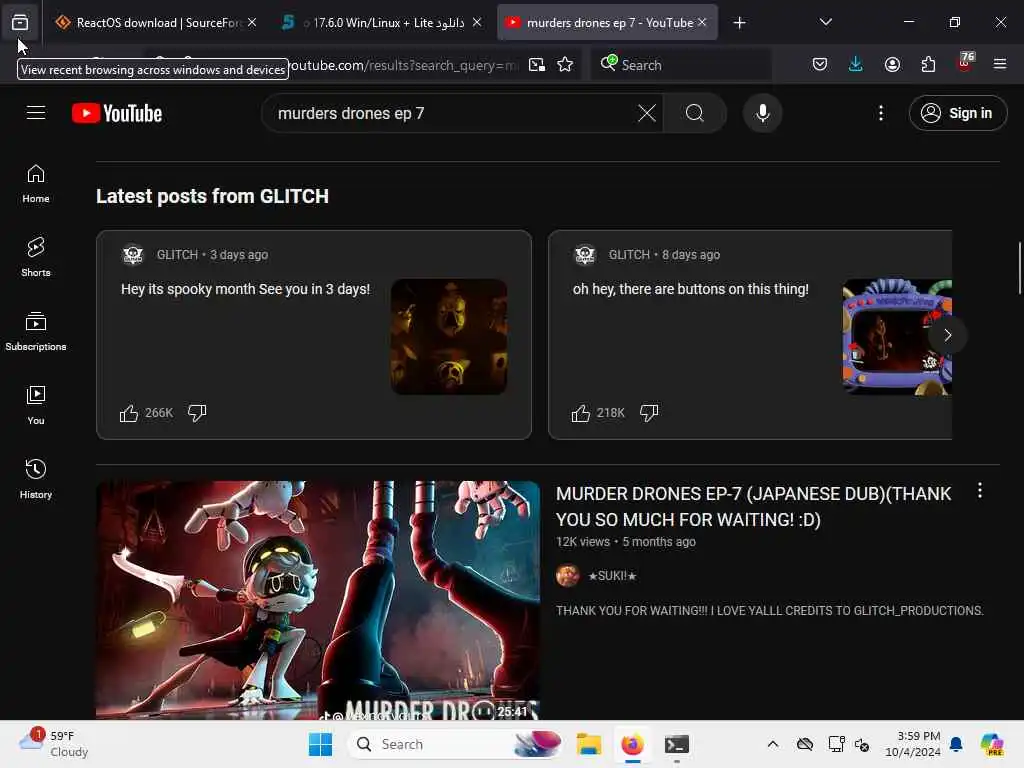Click GLITCH avatar on 3 days ago post
Viewport: 1024px width, 768px height.
point(133,255)
